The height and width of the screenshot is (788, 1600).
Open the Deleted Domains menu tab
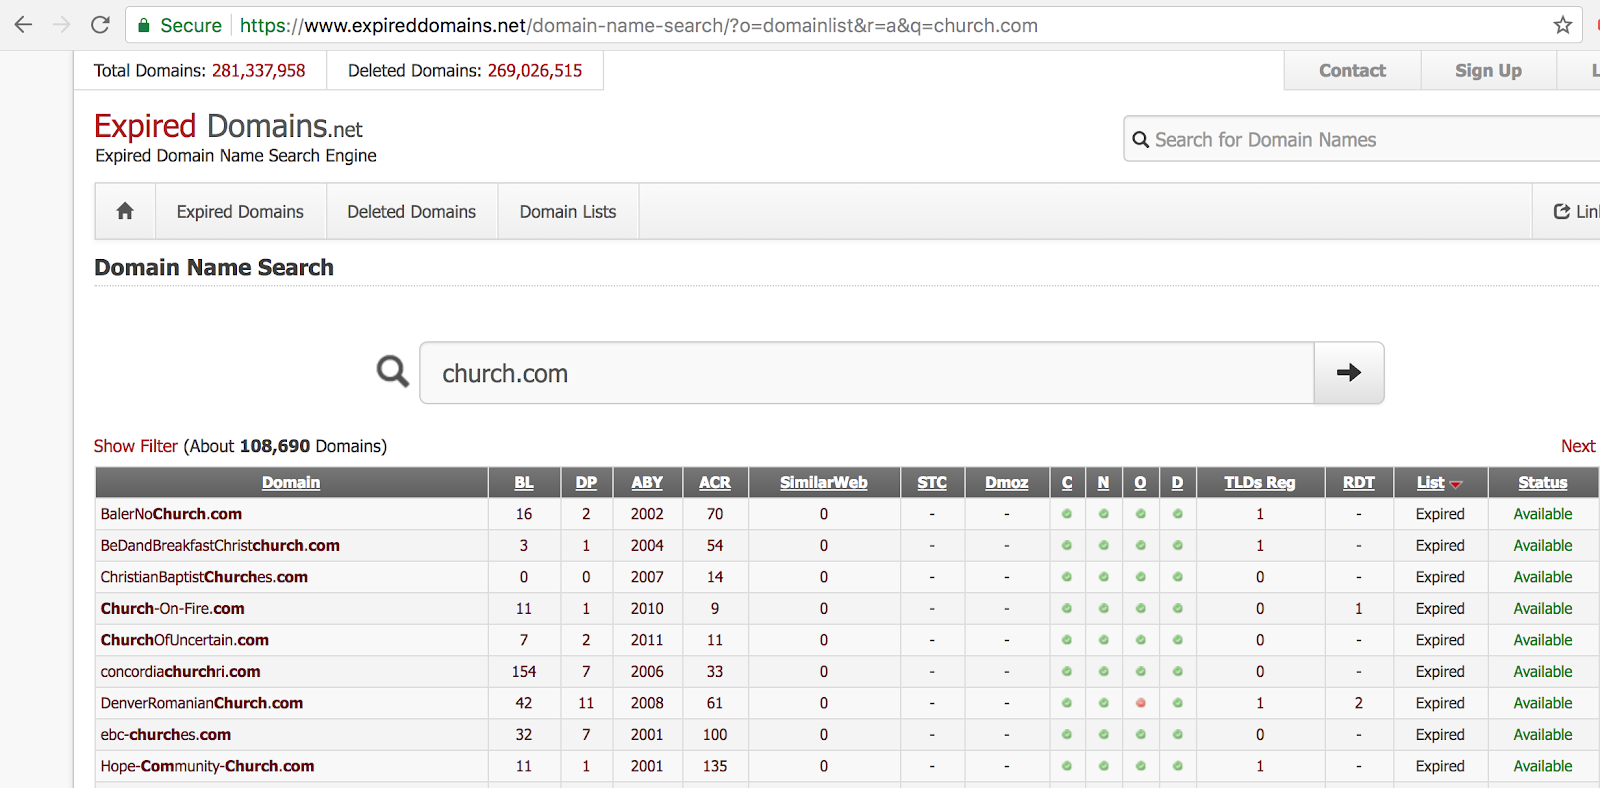(412, 212)
